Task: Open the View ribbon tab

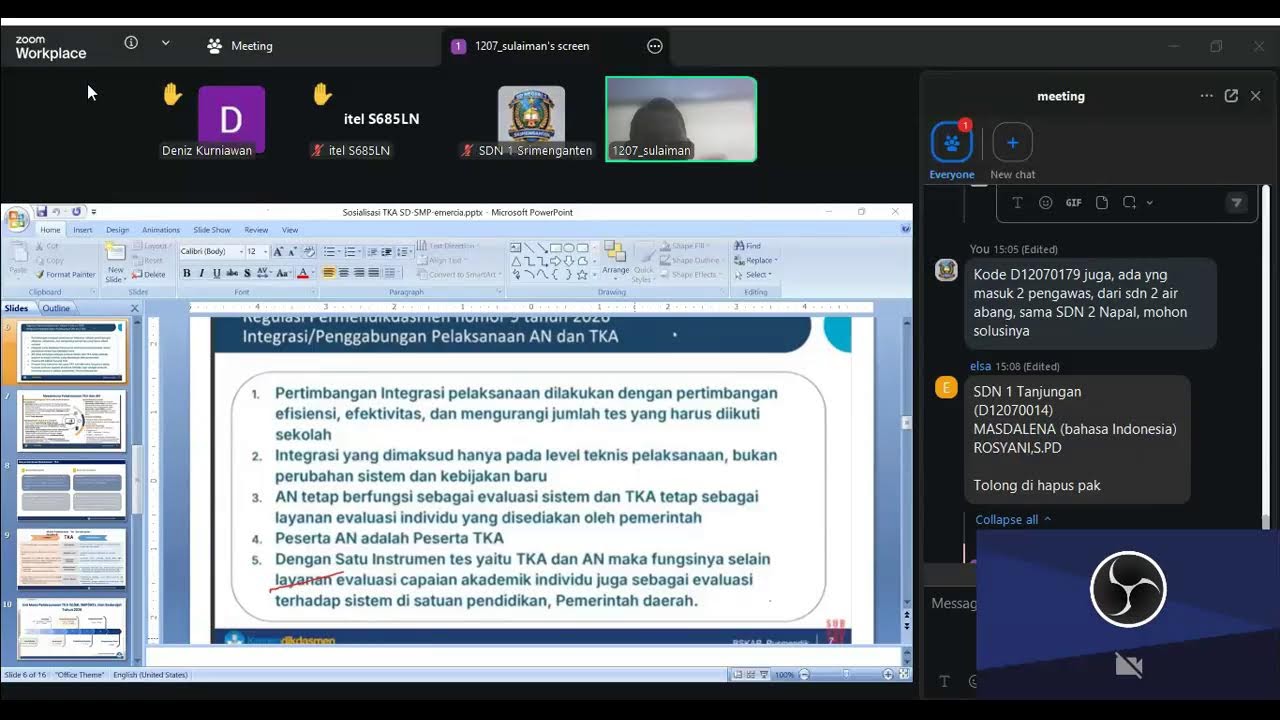Action: (290, 230)
